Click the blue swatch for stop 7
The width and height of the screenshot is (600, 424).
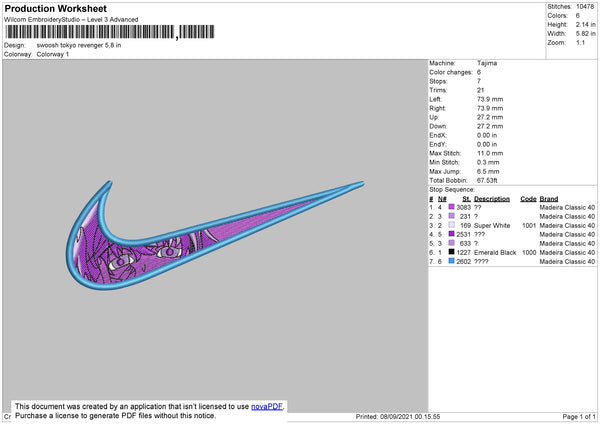452,261
